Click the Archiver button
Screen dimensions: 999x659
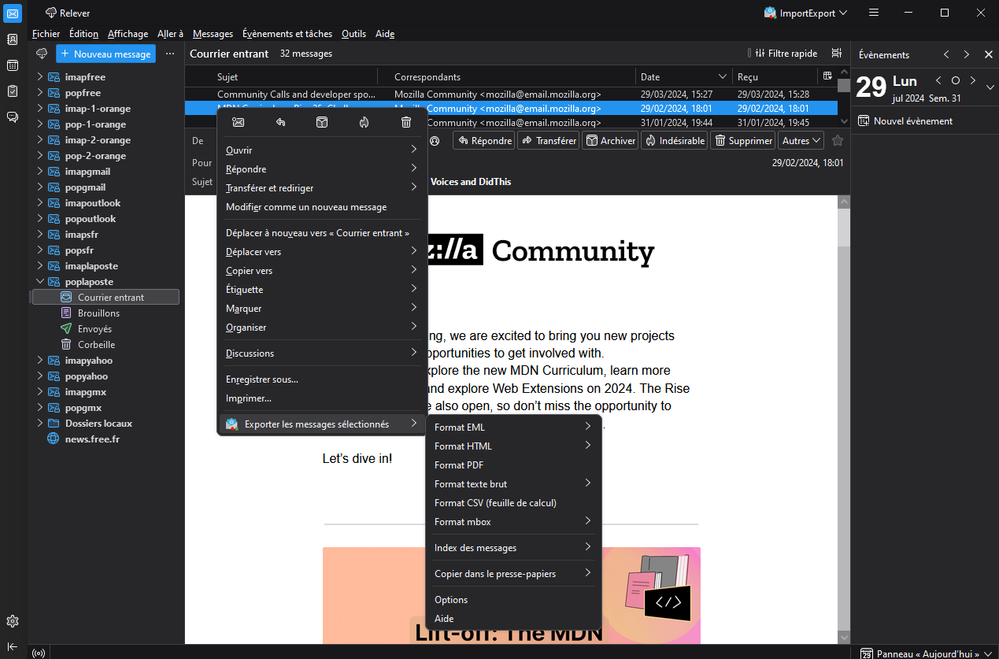tap(610, 141)
